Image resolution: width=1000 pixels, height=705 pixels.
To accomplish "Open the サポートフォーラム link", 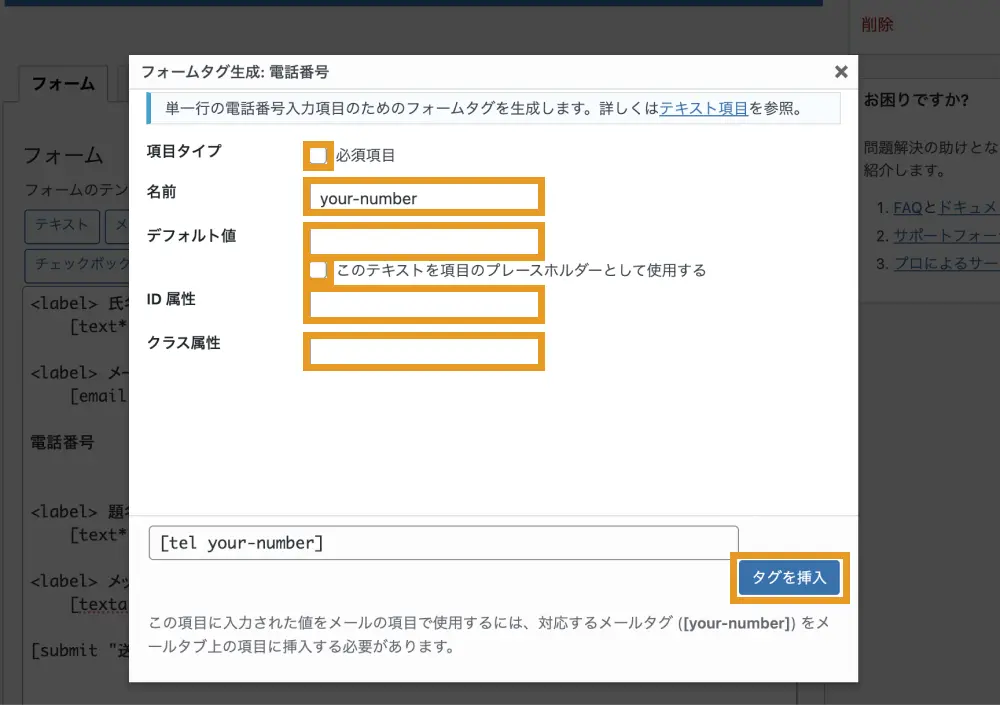I will click(x=945, y=236).
